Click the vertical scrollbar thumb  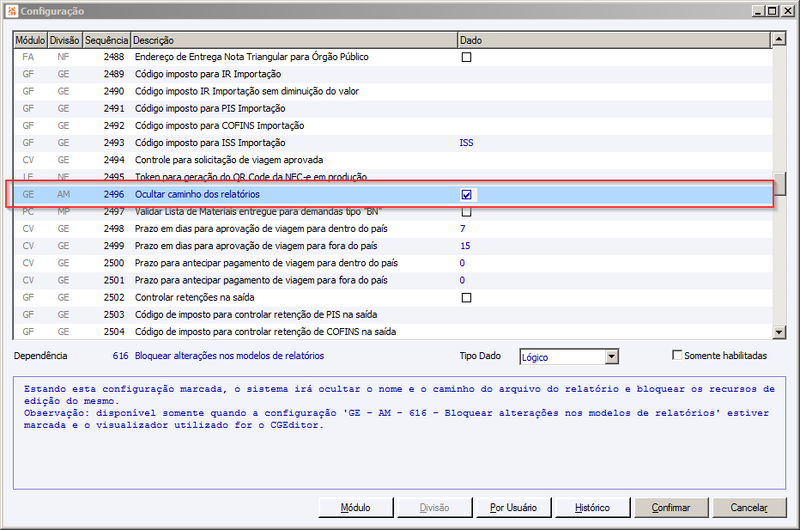(x=779, y=184)
